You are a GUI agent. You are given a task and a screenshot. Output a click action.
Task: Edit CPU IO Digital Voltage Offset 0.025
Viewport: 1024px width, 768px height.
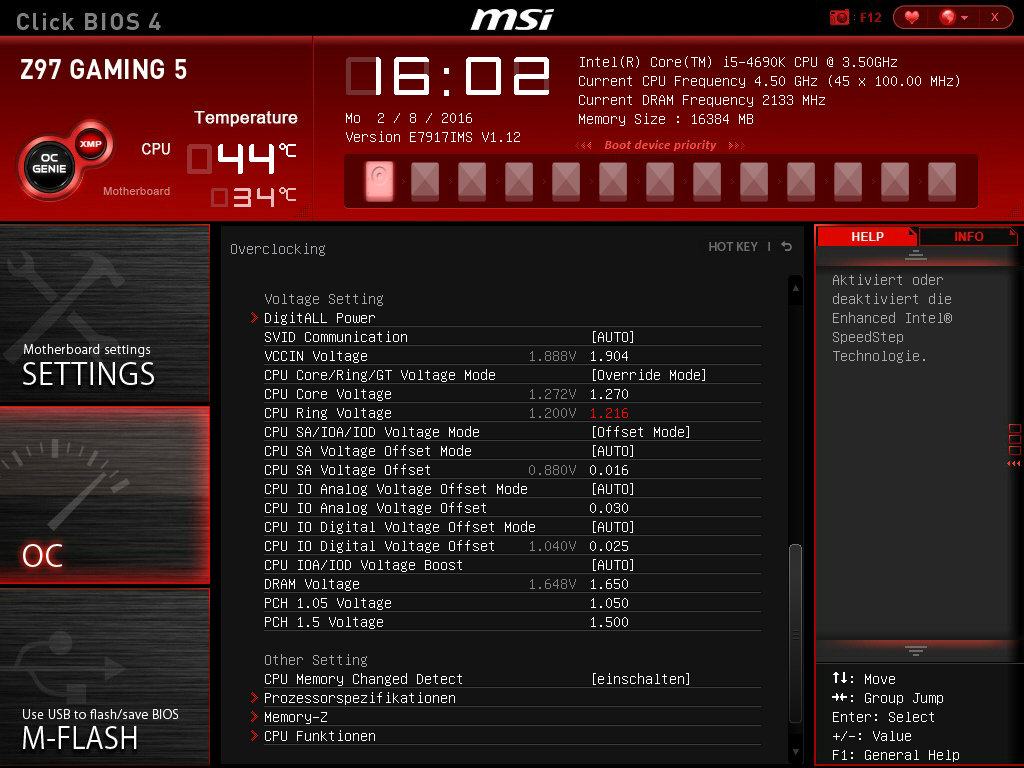pyautogui.click(x=609, y=545)
